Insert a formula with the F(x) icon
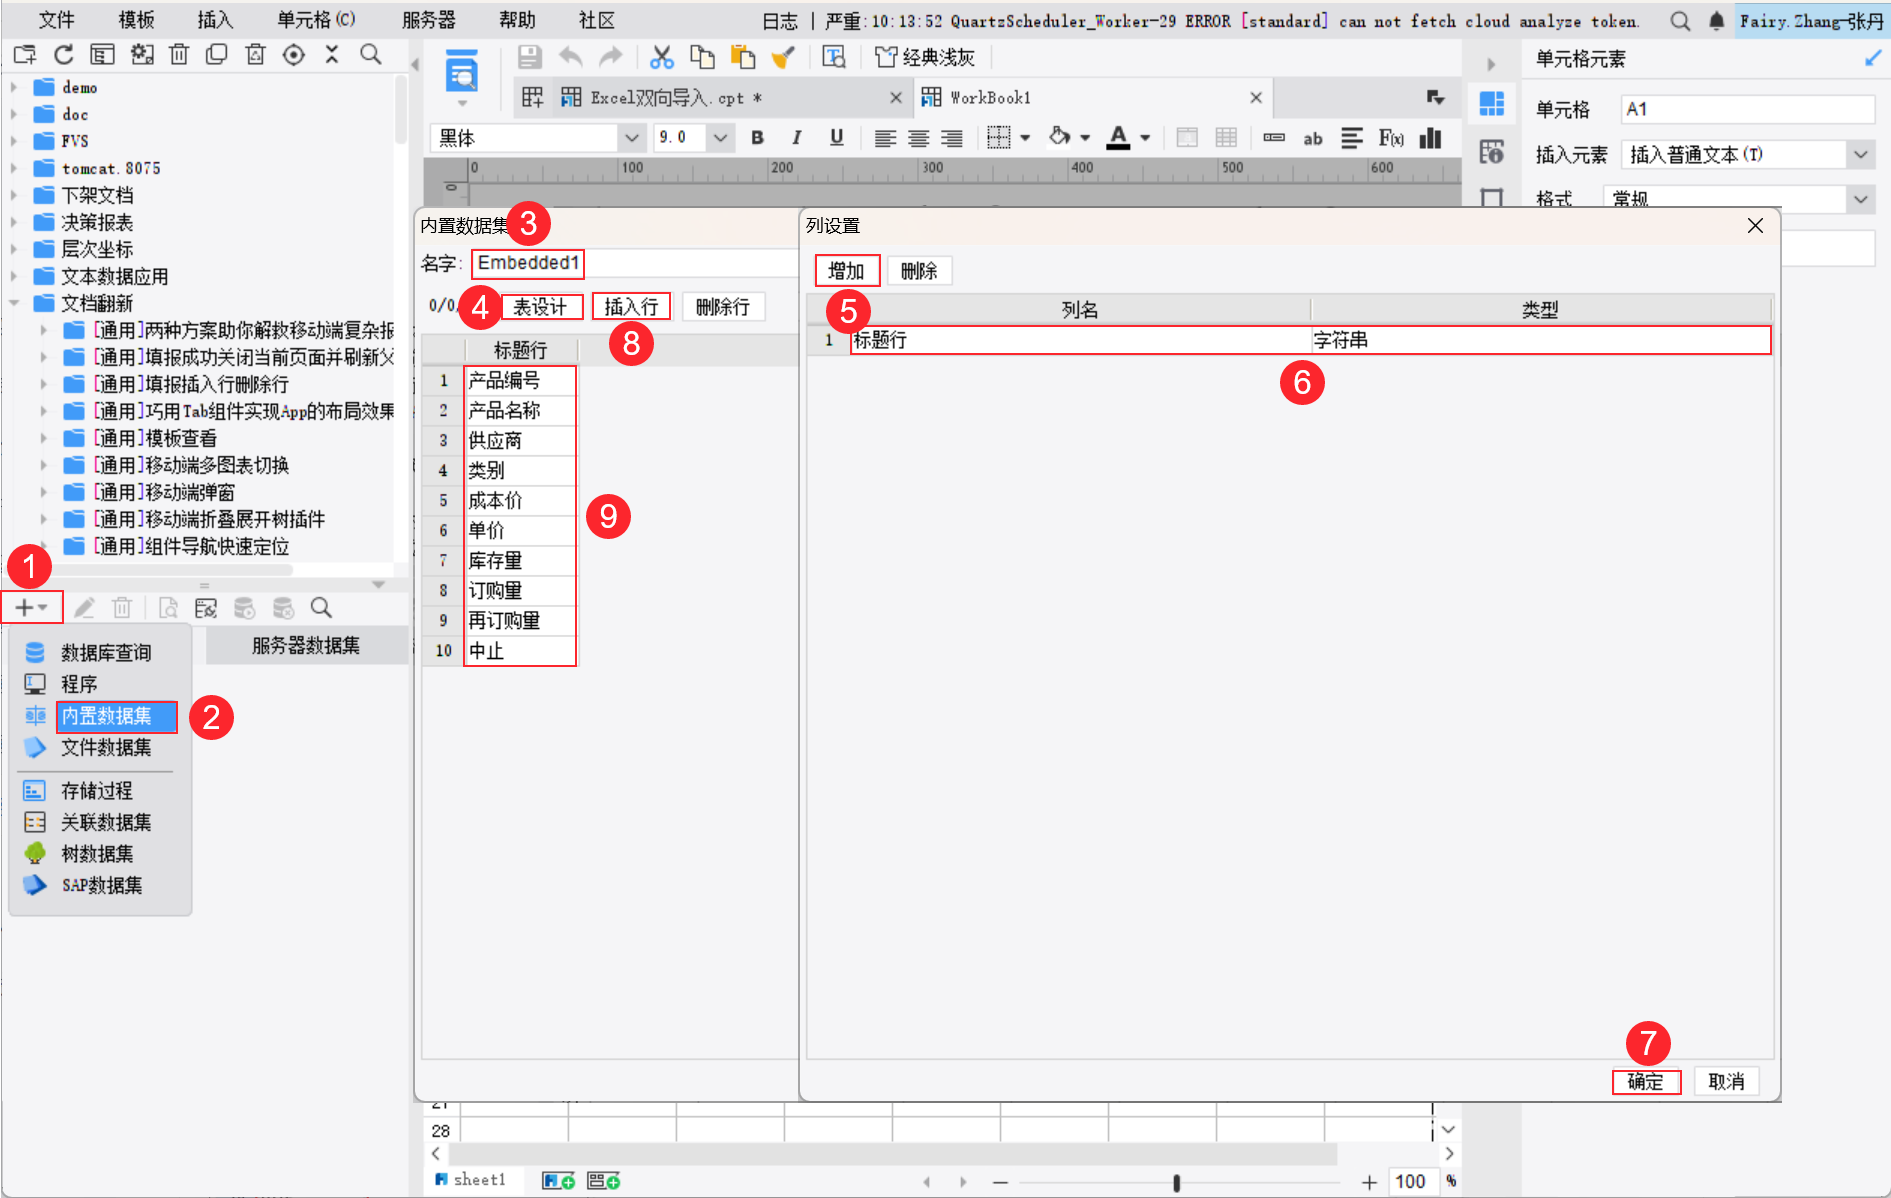1891x1198 pixels. [1391, 138]
